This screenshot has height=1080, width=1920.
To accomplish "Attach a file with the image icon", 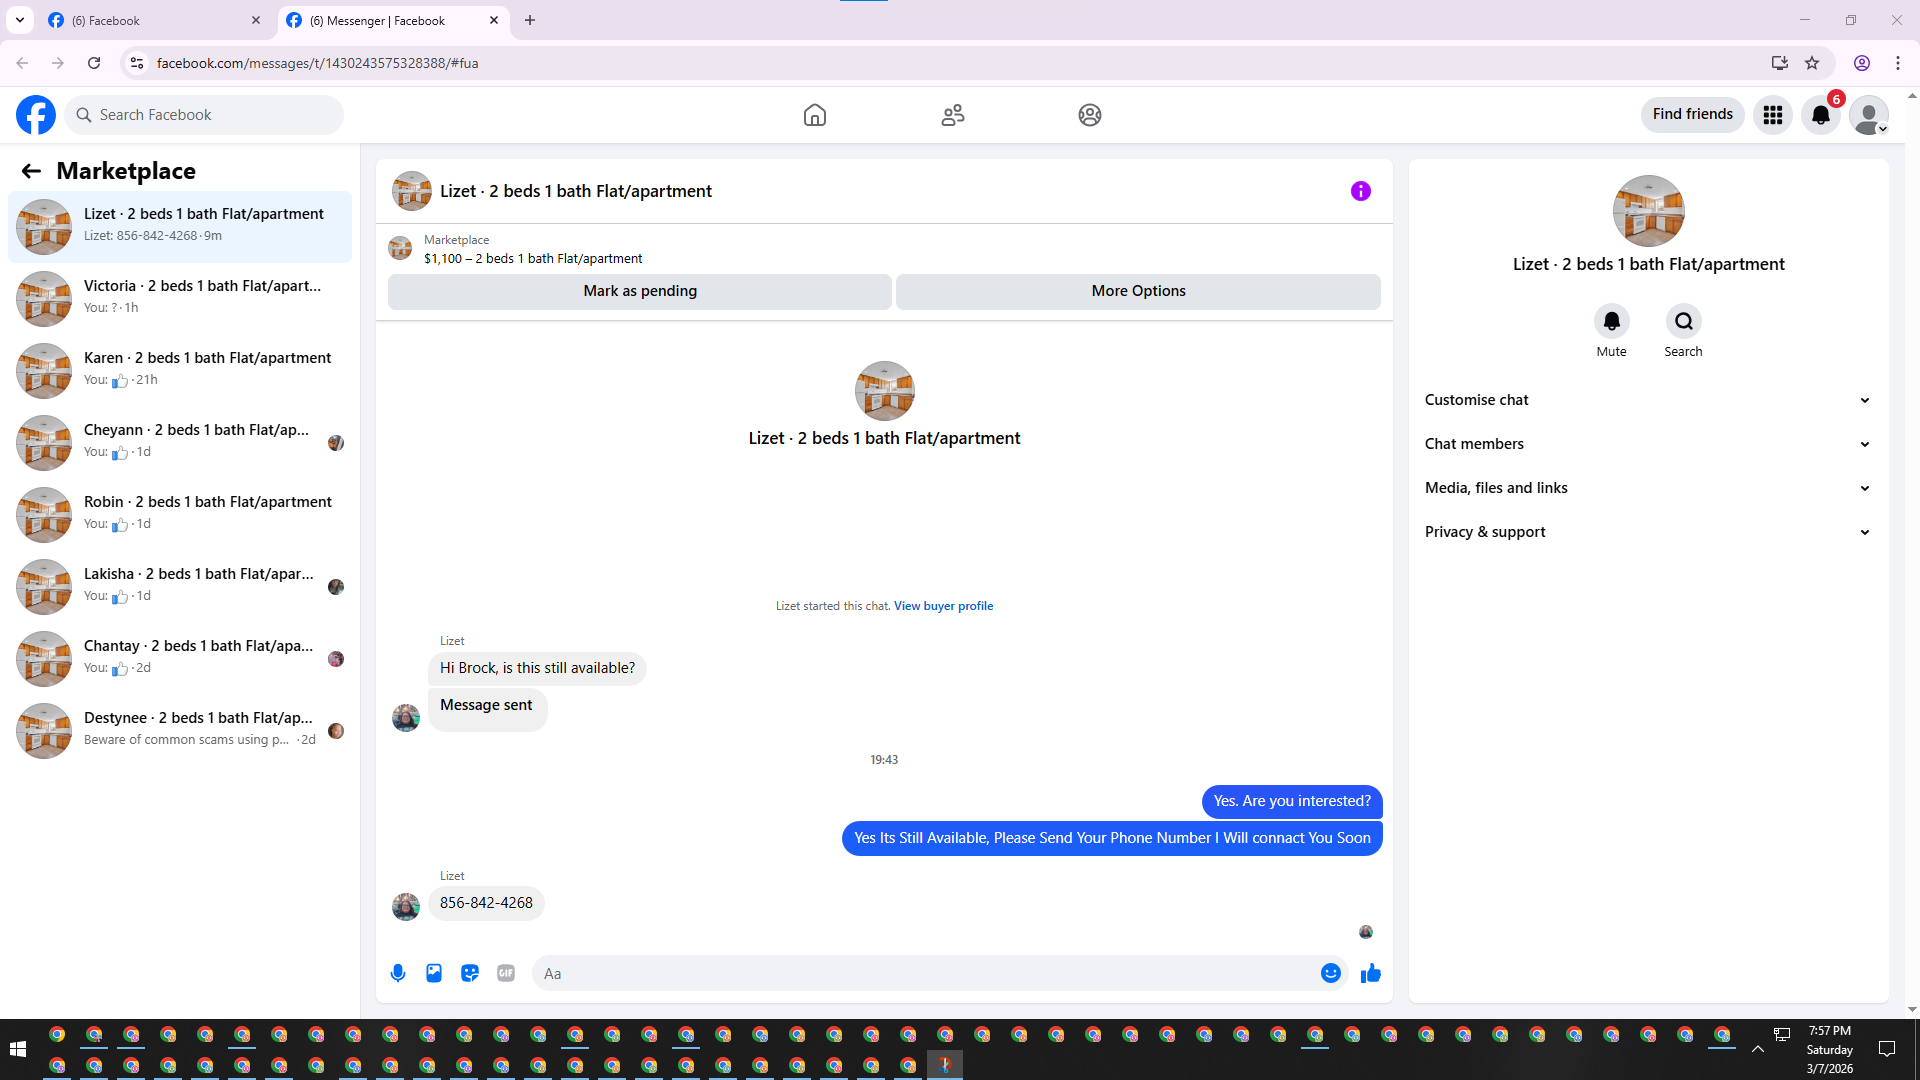I will pos(434,973).
